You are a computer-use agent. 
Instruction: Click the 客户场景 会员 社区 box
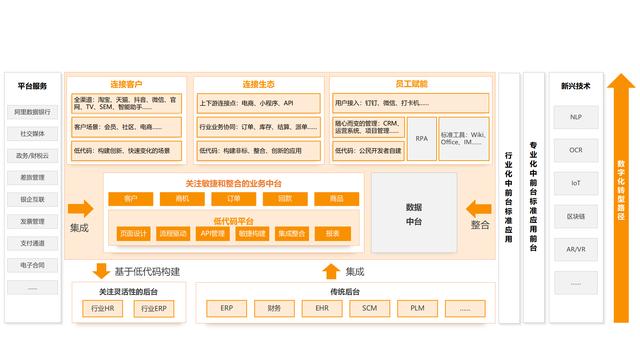pyautogui.click(x=127, y=127)
